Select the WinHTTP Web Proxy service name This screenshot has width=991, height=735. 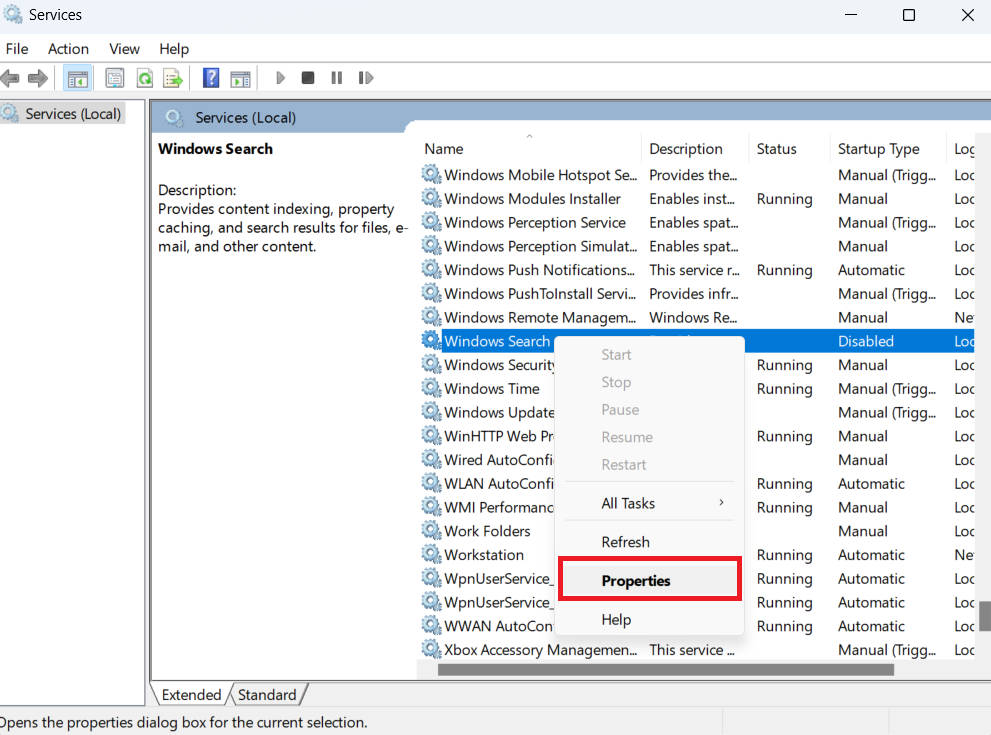pyautogui.click(x=499, y=436)
